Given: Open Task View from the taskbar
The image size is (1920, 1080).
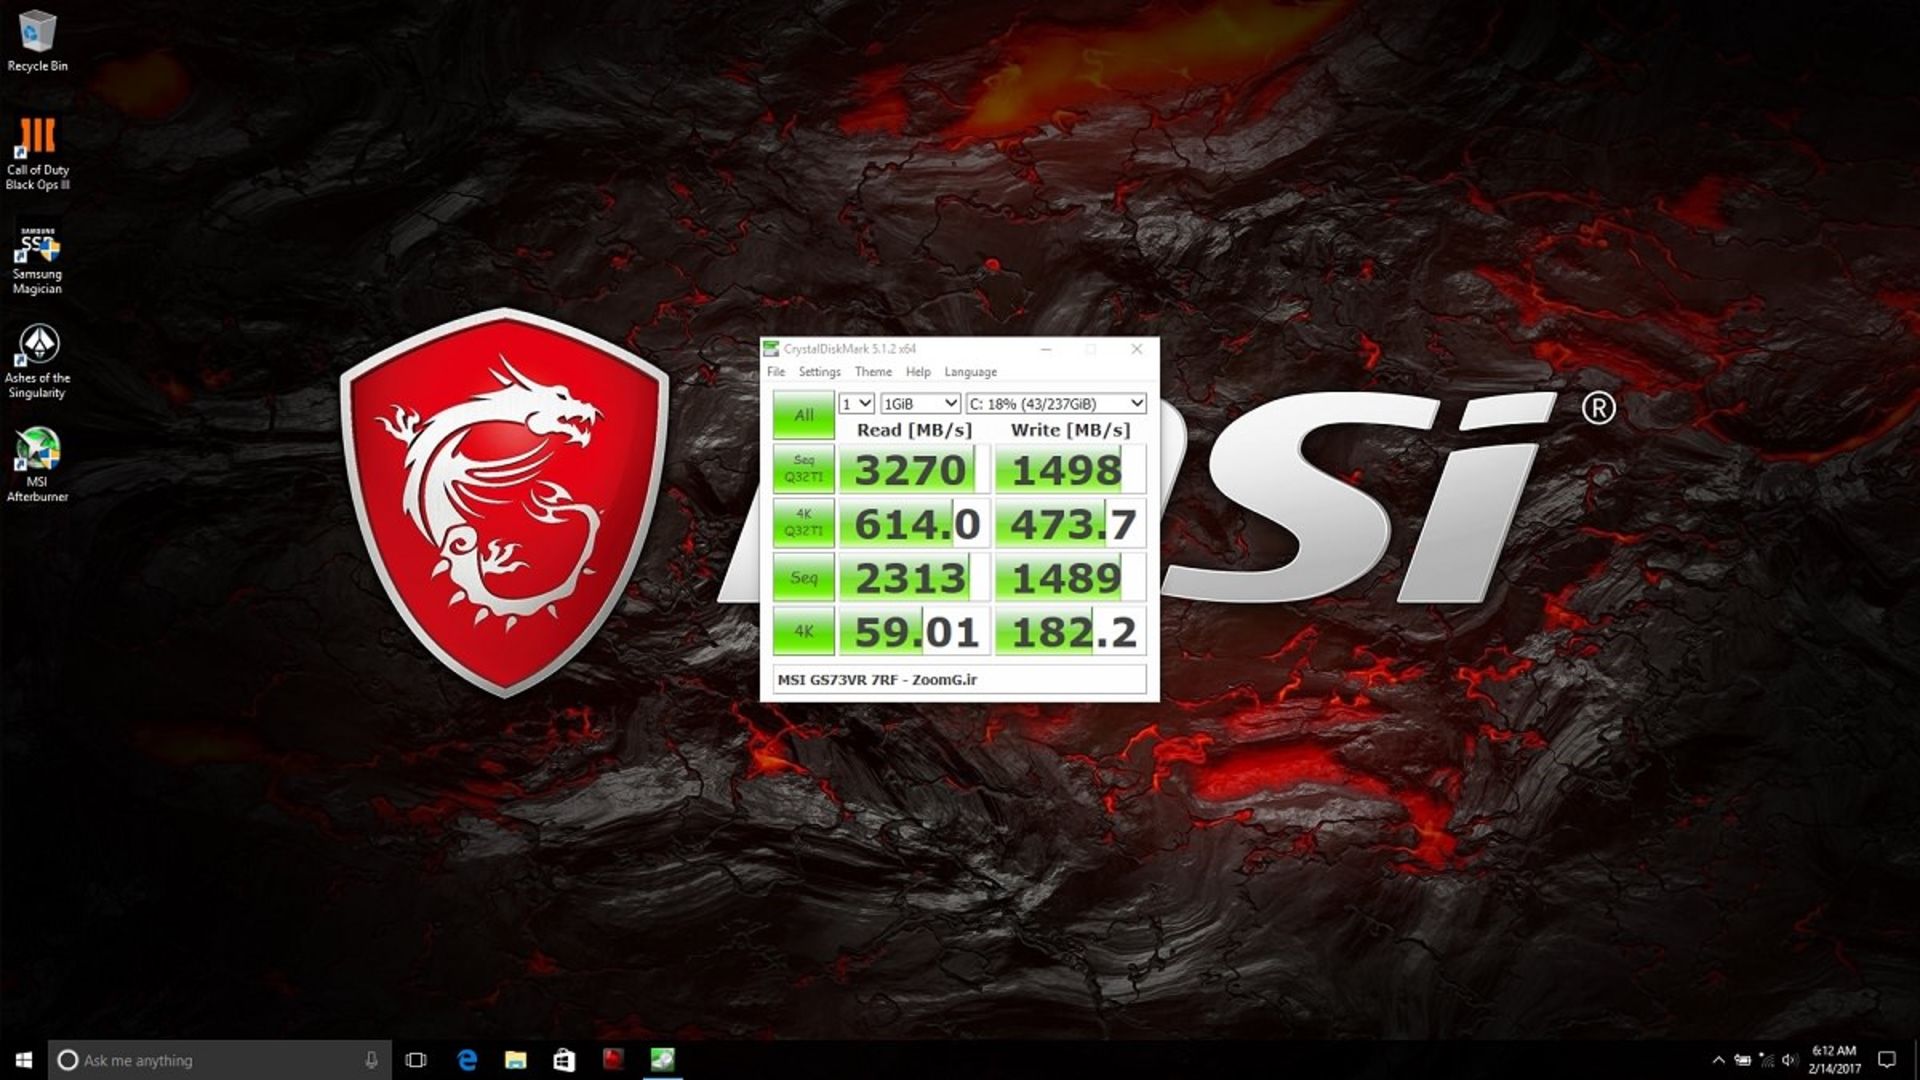Looking at the screenshot, I should pyautogui.click(x=416, y=1060).
